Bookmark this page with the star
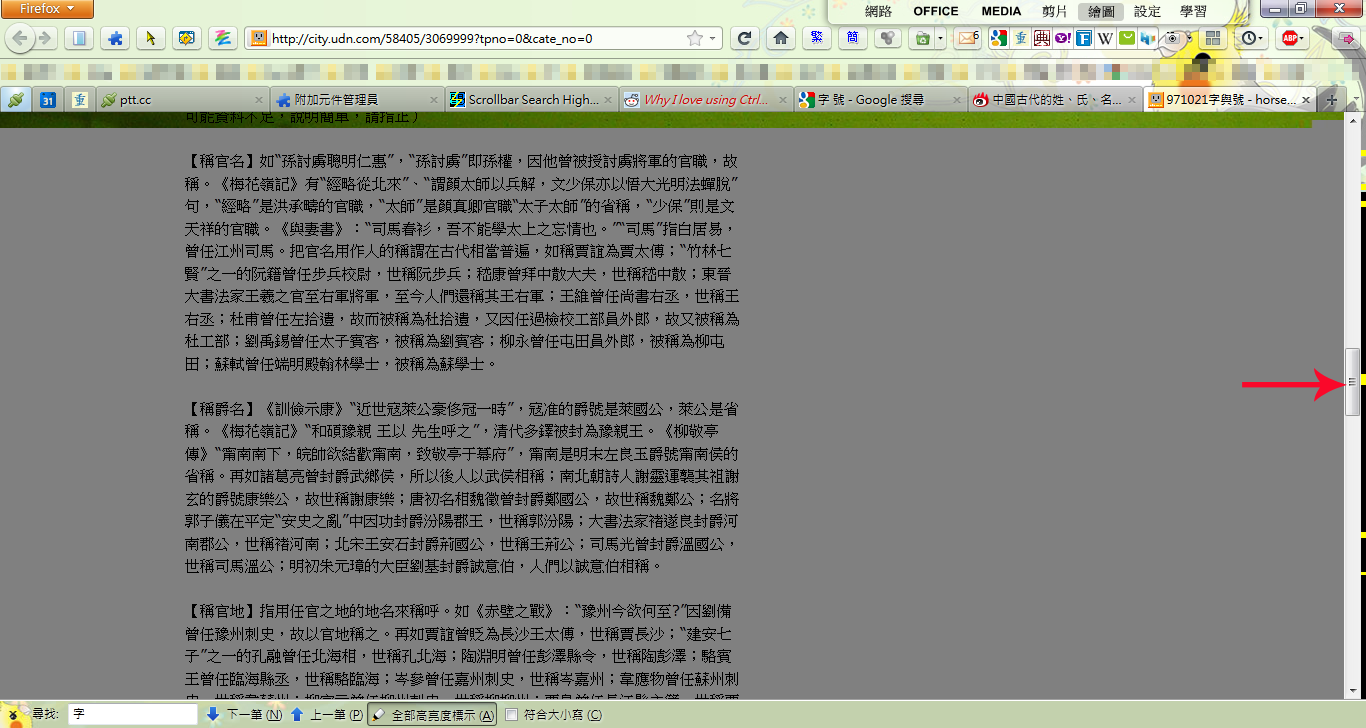The image size is (1366, 728). 695,39
